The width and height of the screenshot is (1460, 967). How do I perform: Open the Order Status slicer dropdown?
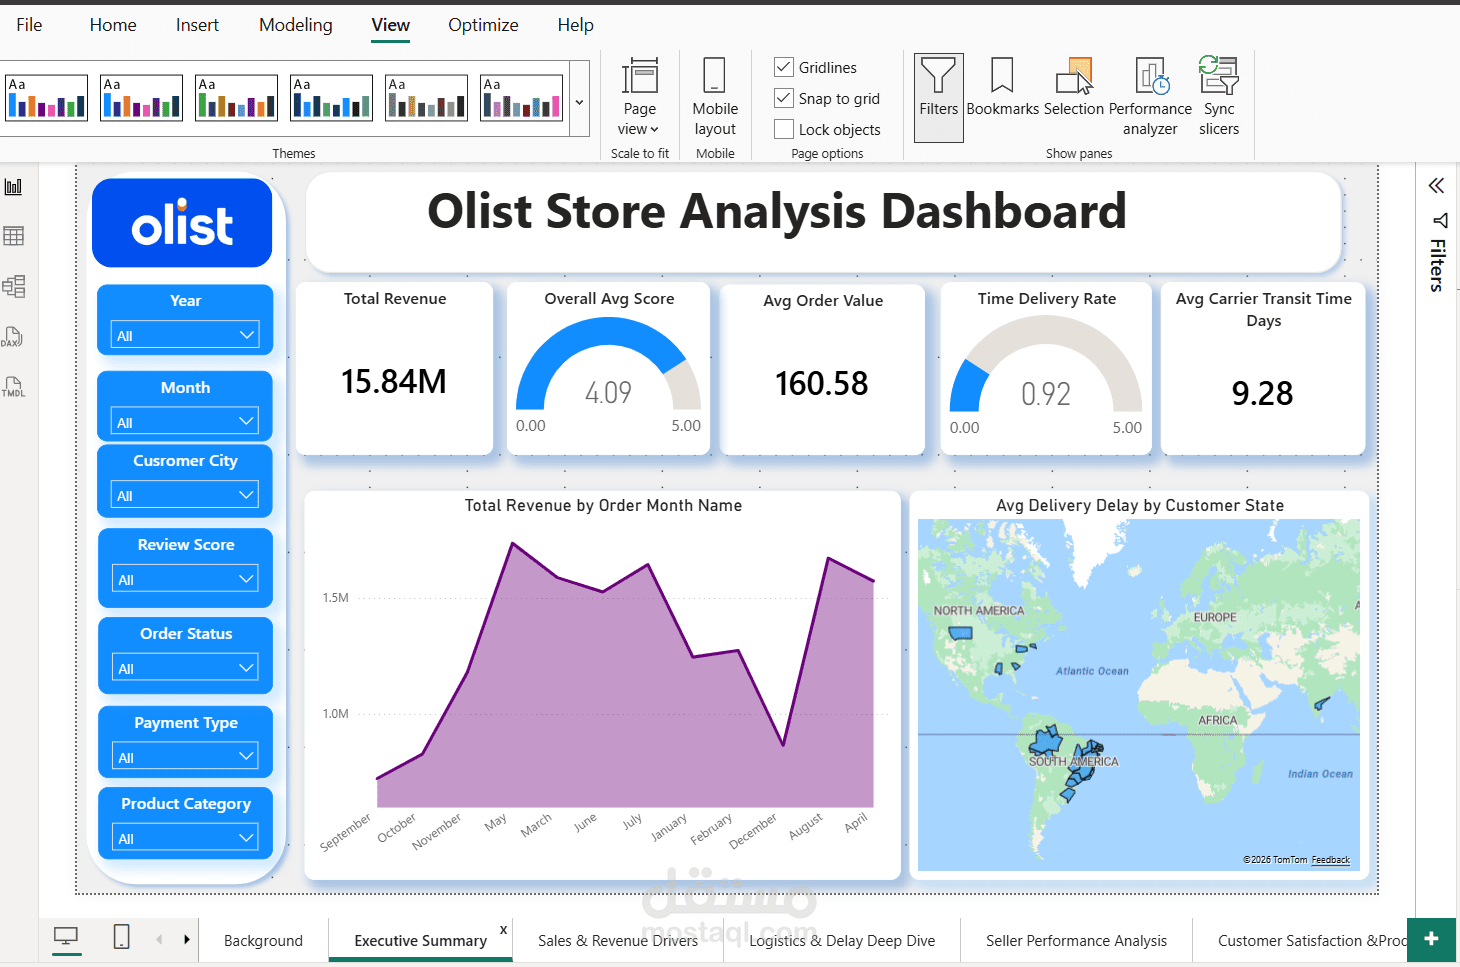pos(185,668)
